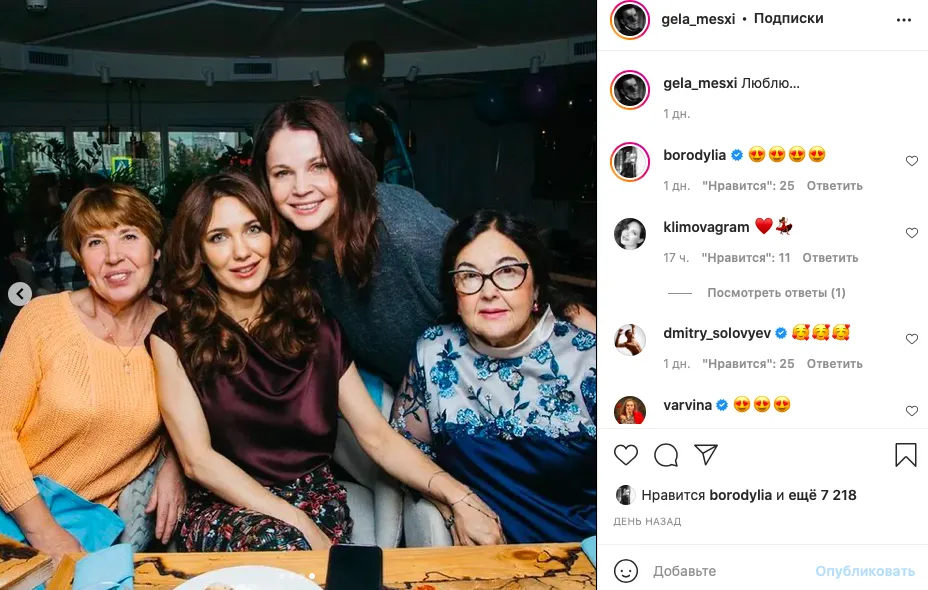The image size is (928, 590).
Task: Click the Опубликовать post button
Action: (865, 571)
